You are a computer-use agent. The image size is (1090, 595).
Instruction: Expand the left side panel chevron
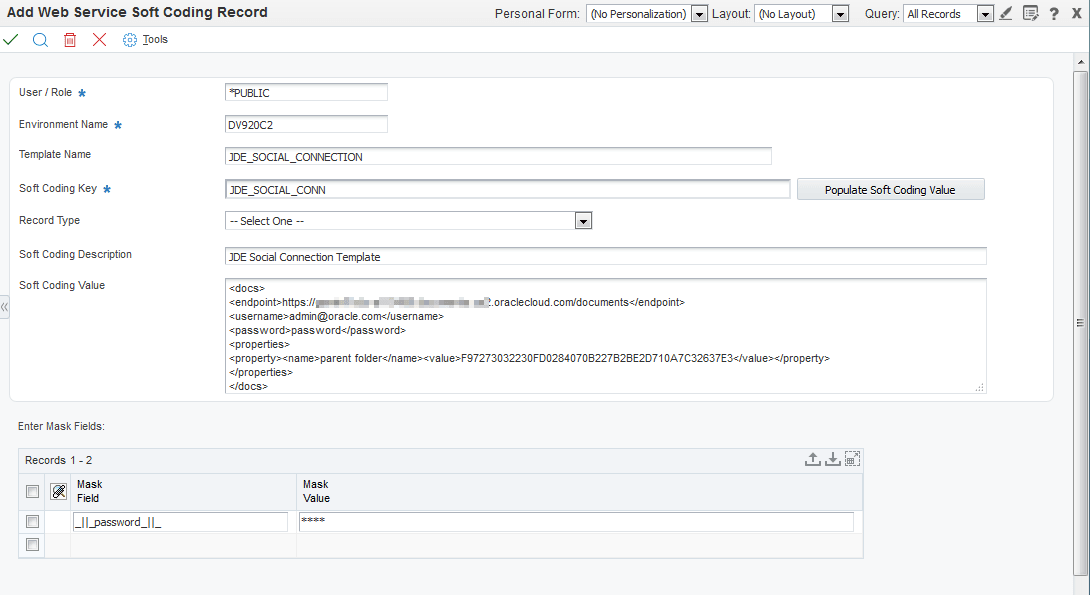[x=4, y=307]
